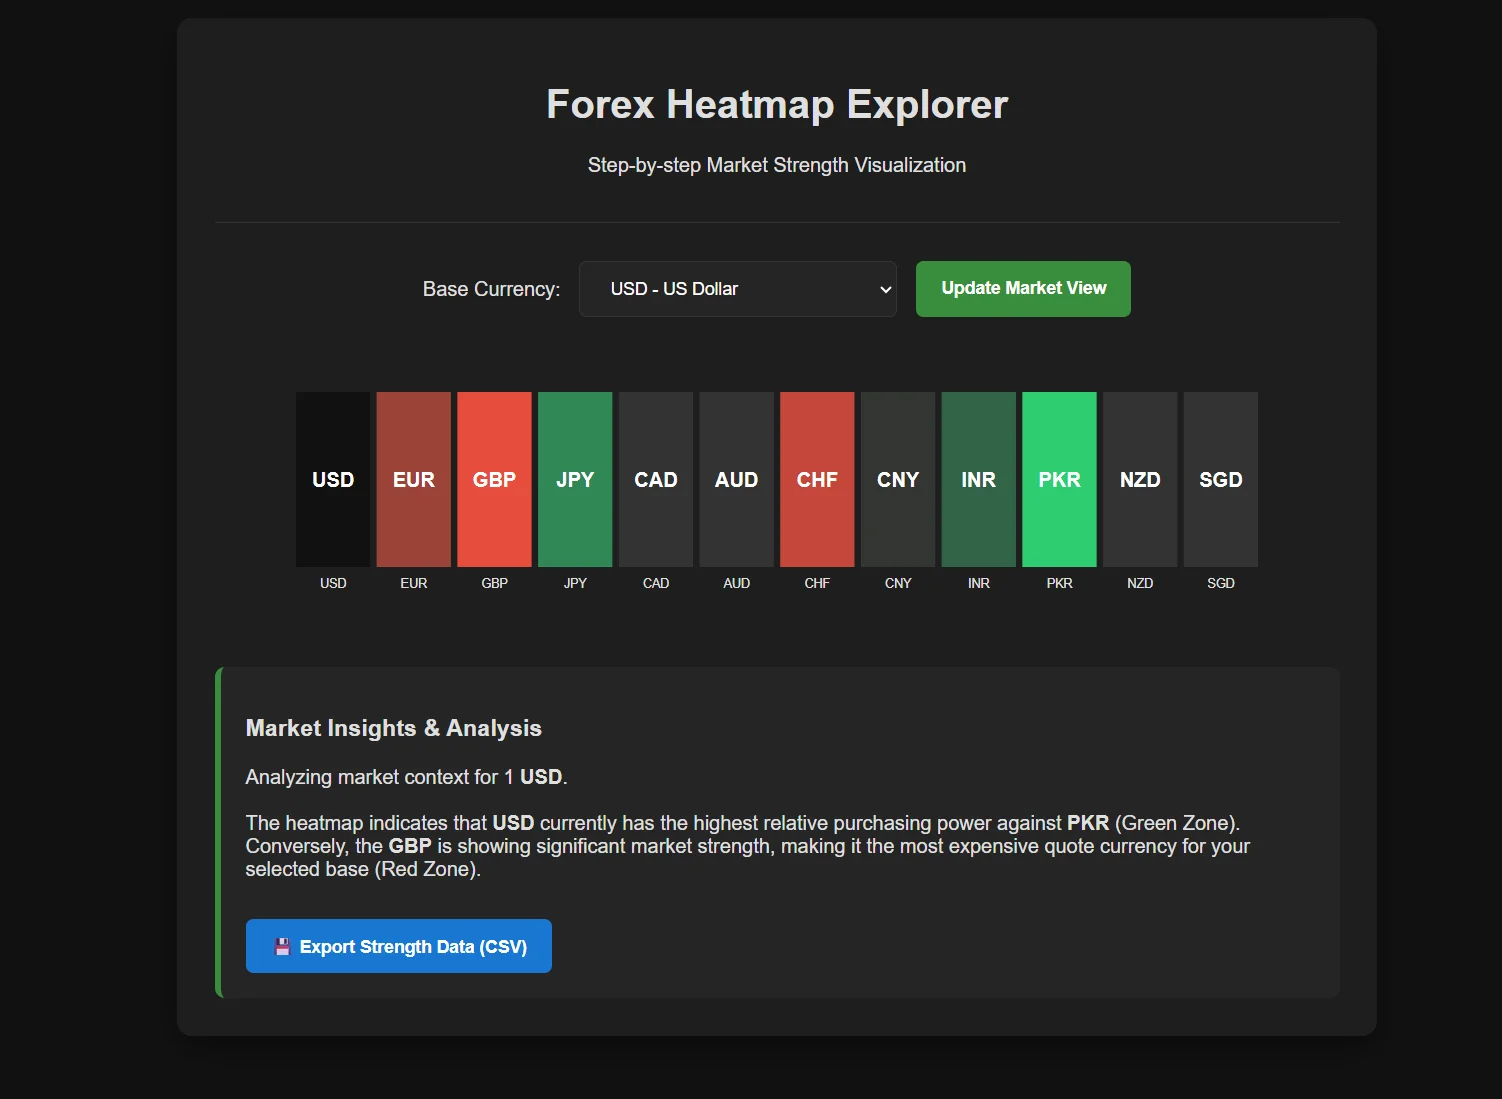Select the dark green INR cell

978,479
